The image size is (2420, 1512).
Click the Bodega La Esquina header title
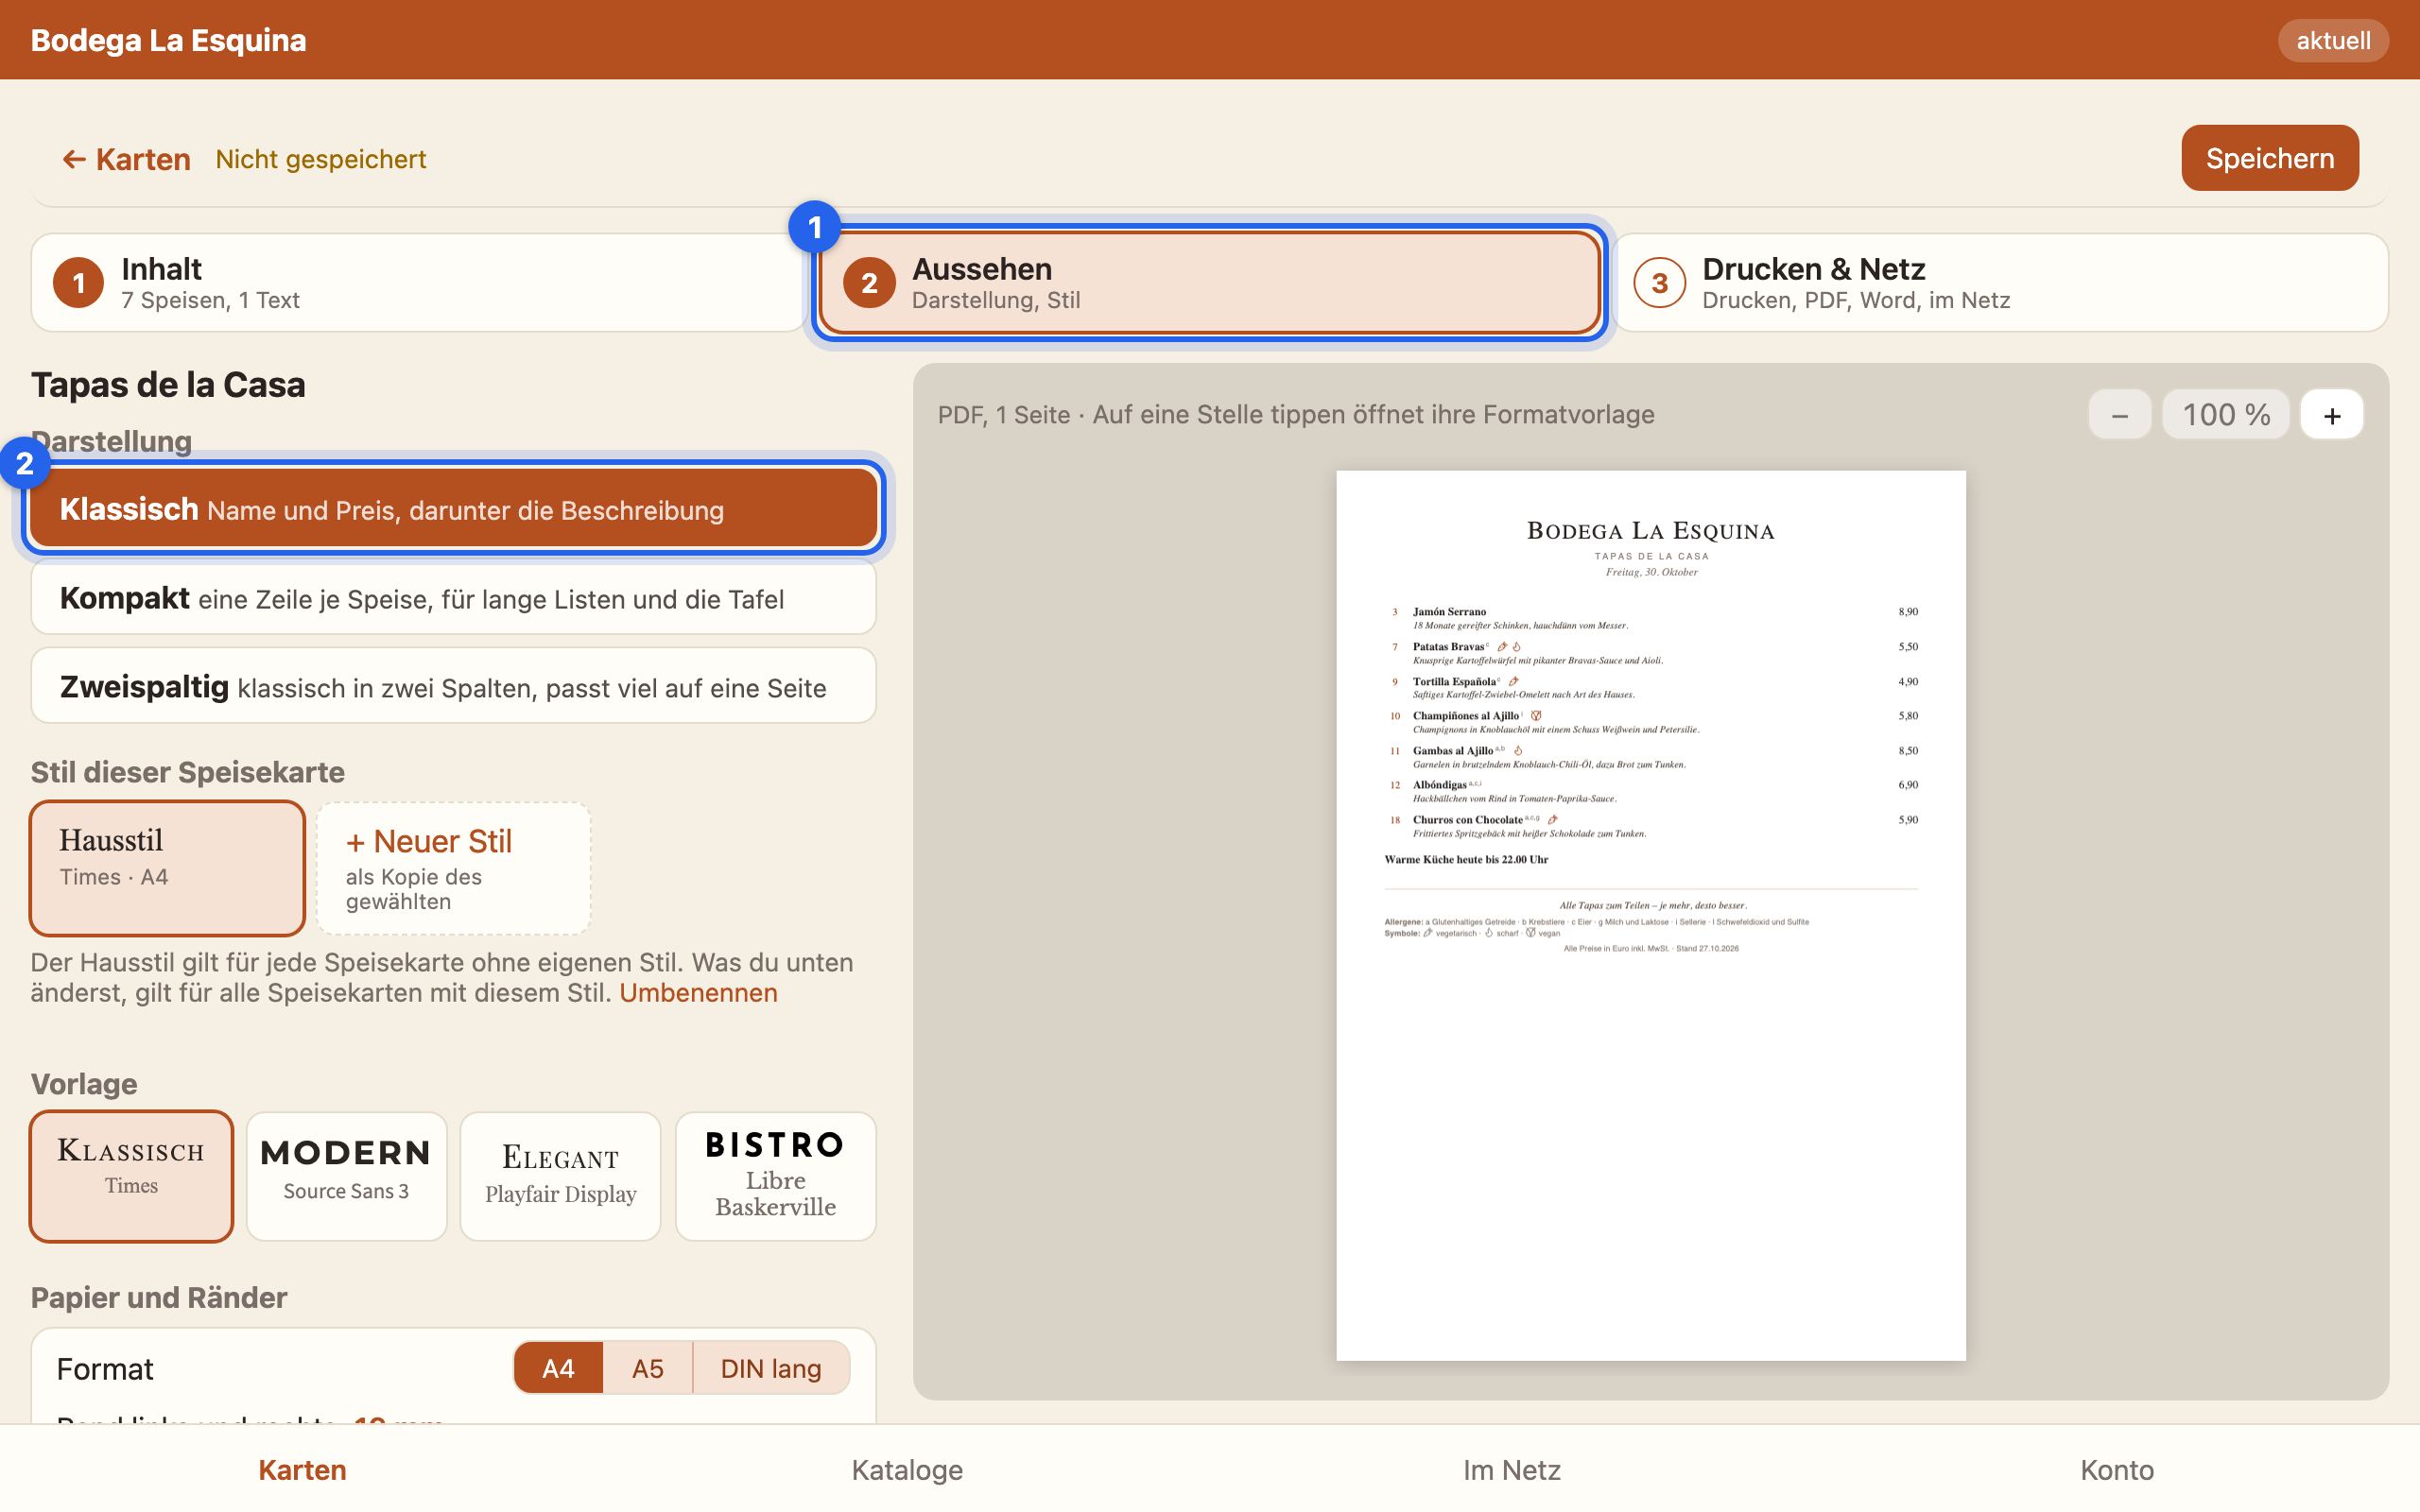click(x=168, y=40)
